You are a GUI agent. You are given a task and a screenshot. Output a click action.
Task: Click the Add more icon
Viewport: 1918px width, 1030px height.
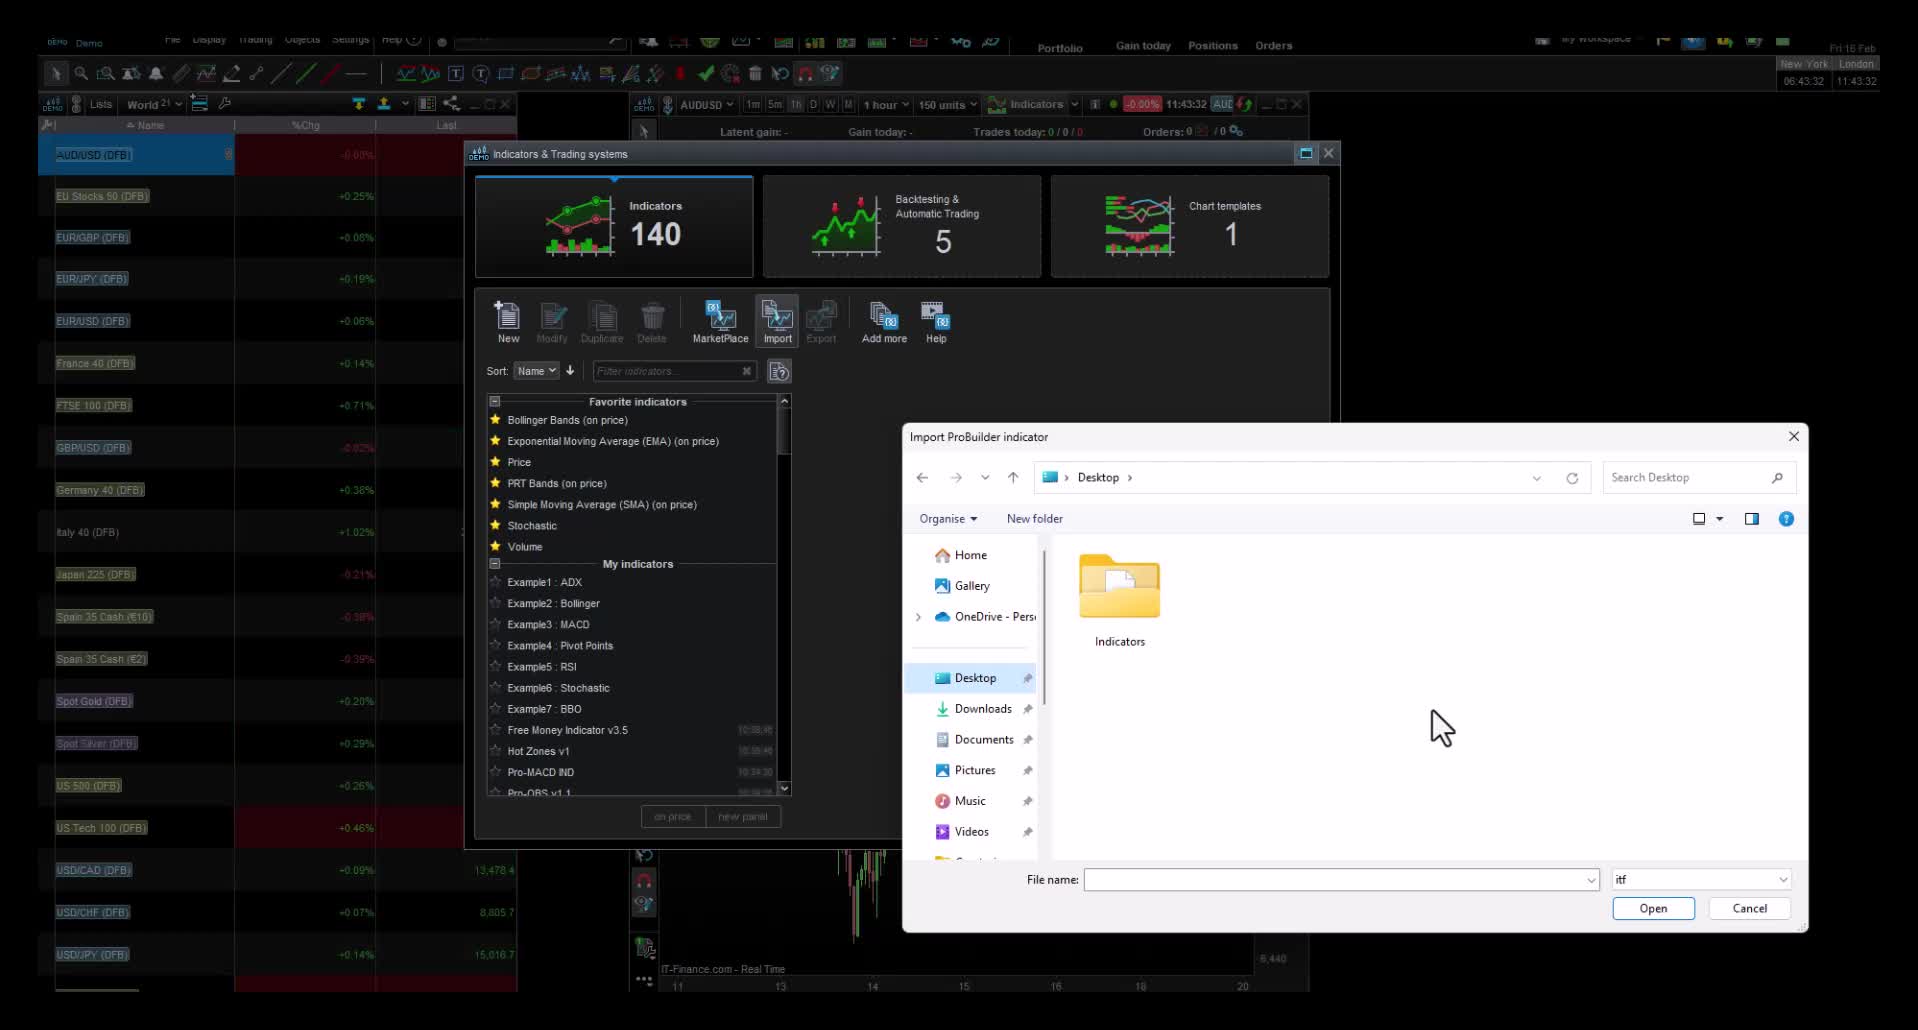click(883, 320)
